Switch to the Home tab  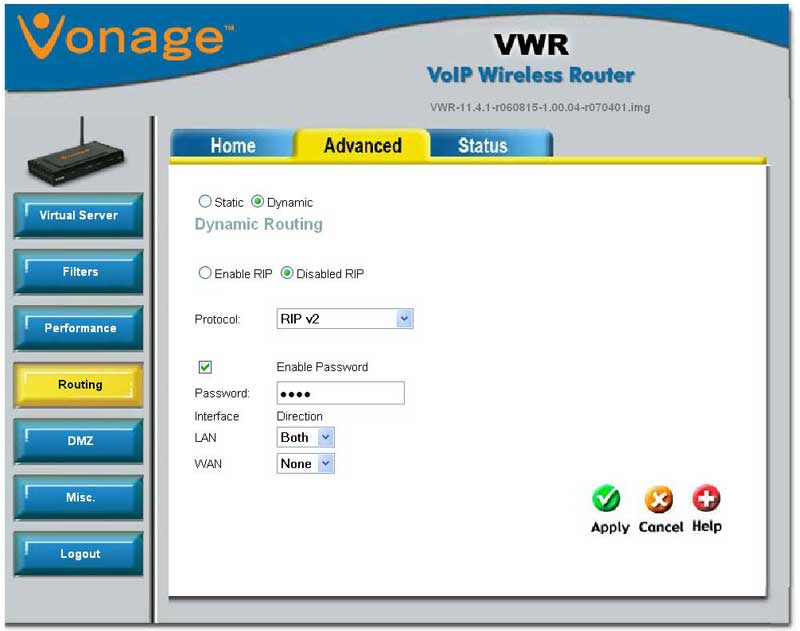coord(232,146)
